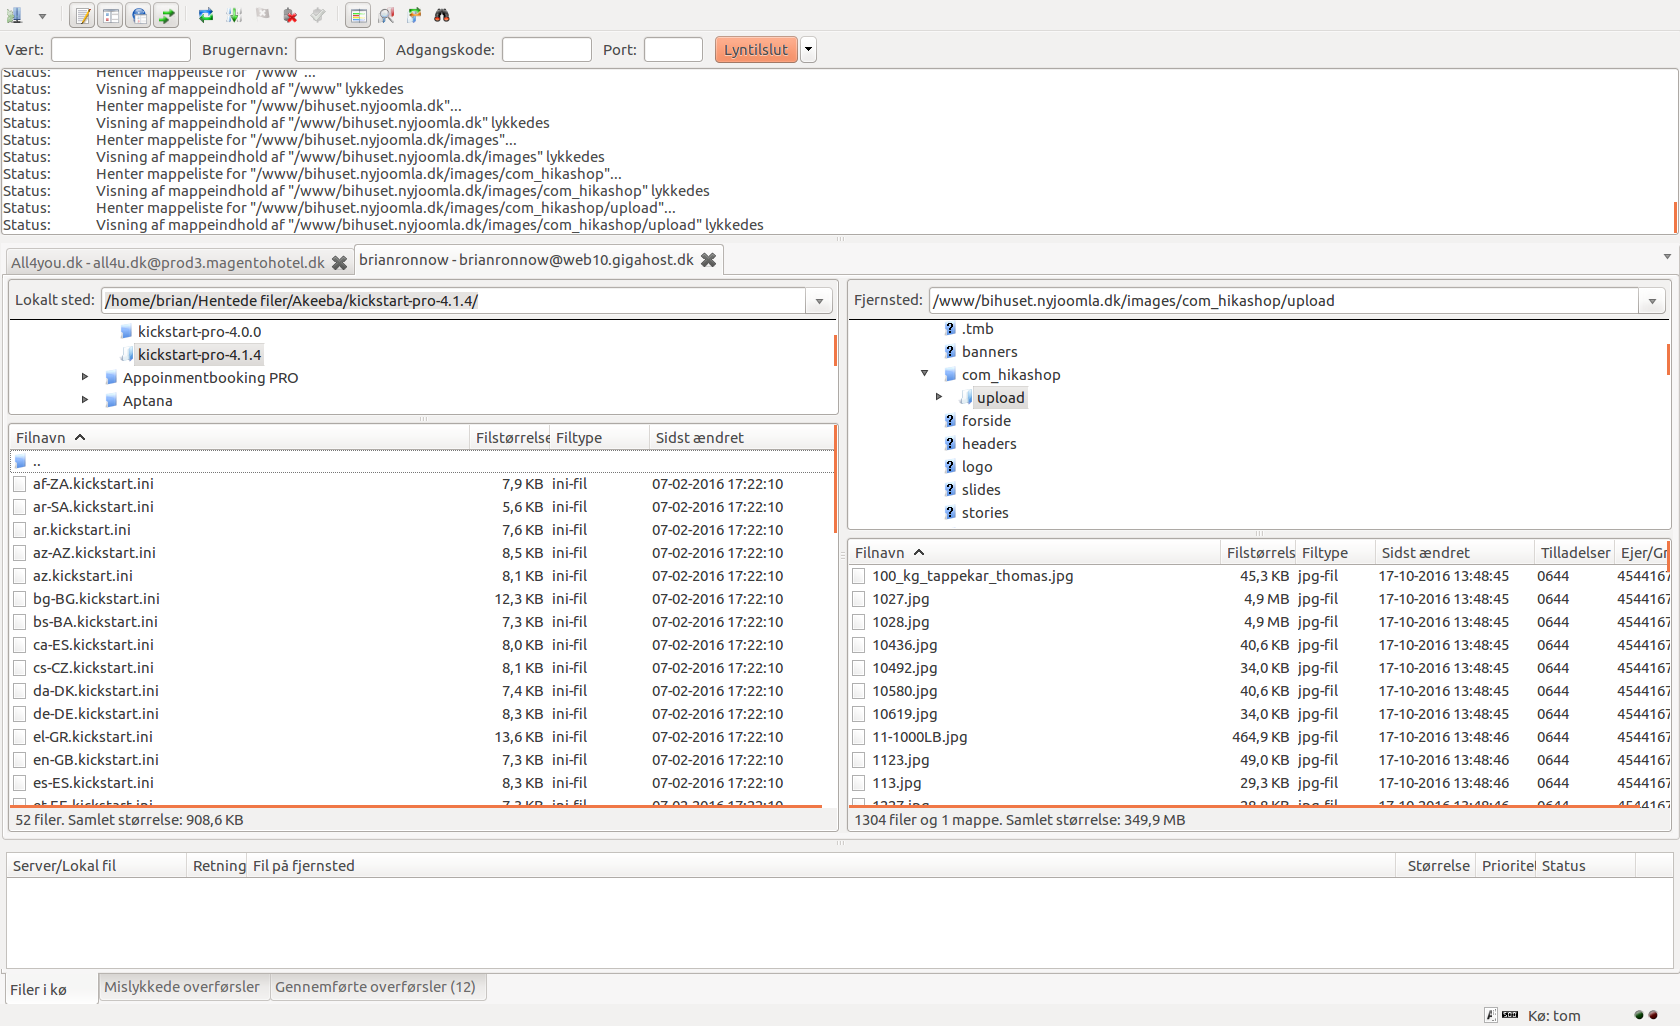
Task: Collapse the com_hikashop remote folder
Action: (x=924, y=374)
